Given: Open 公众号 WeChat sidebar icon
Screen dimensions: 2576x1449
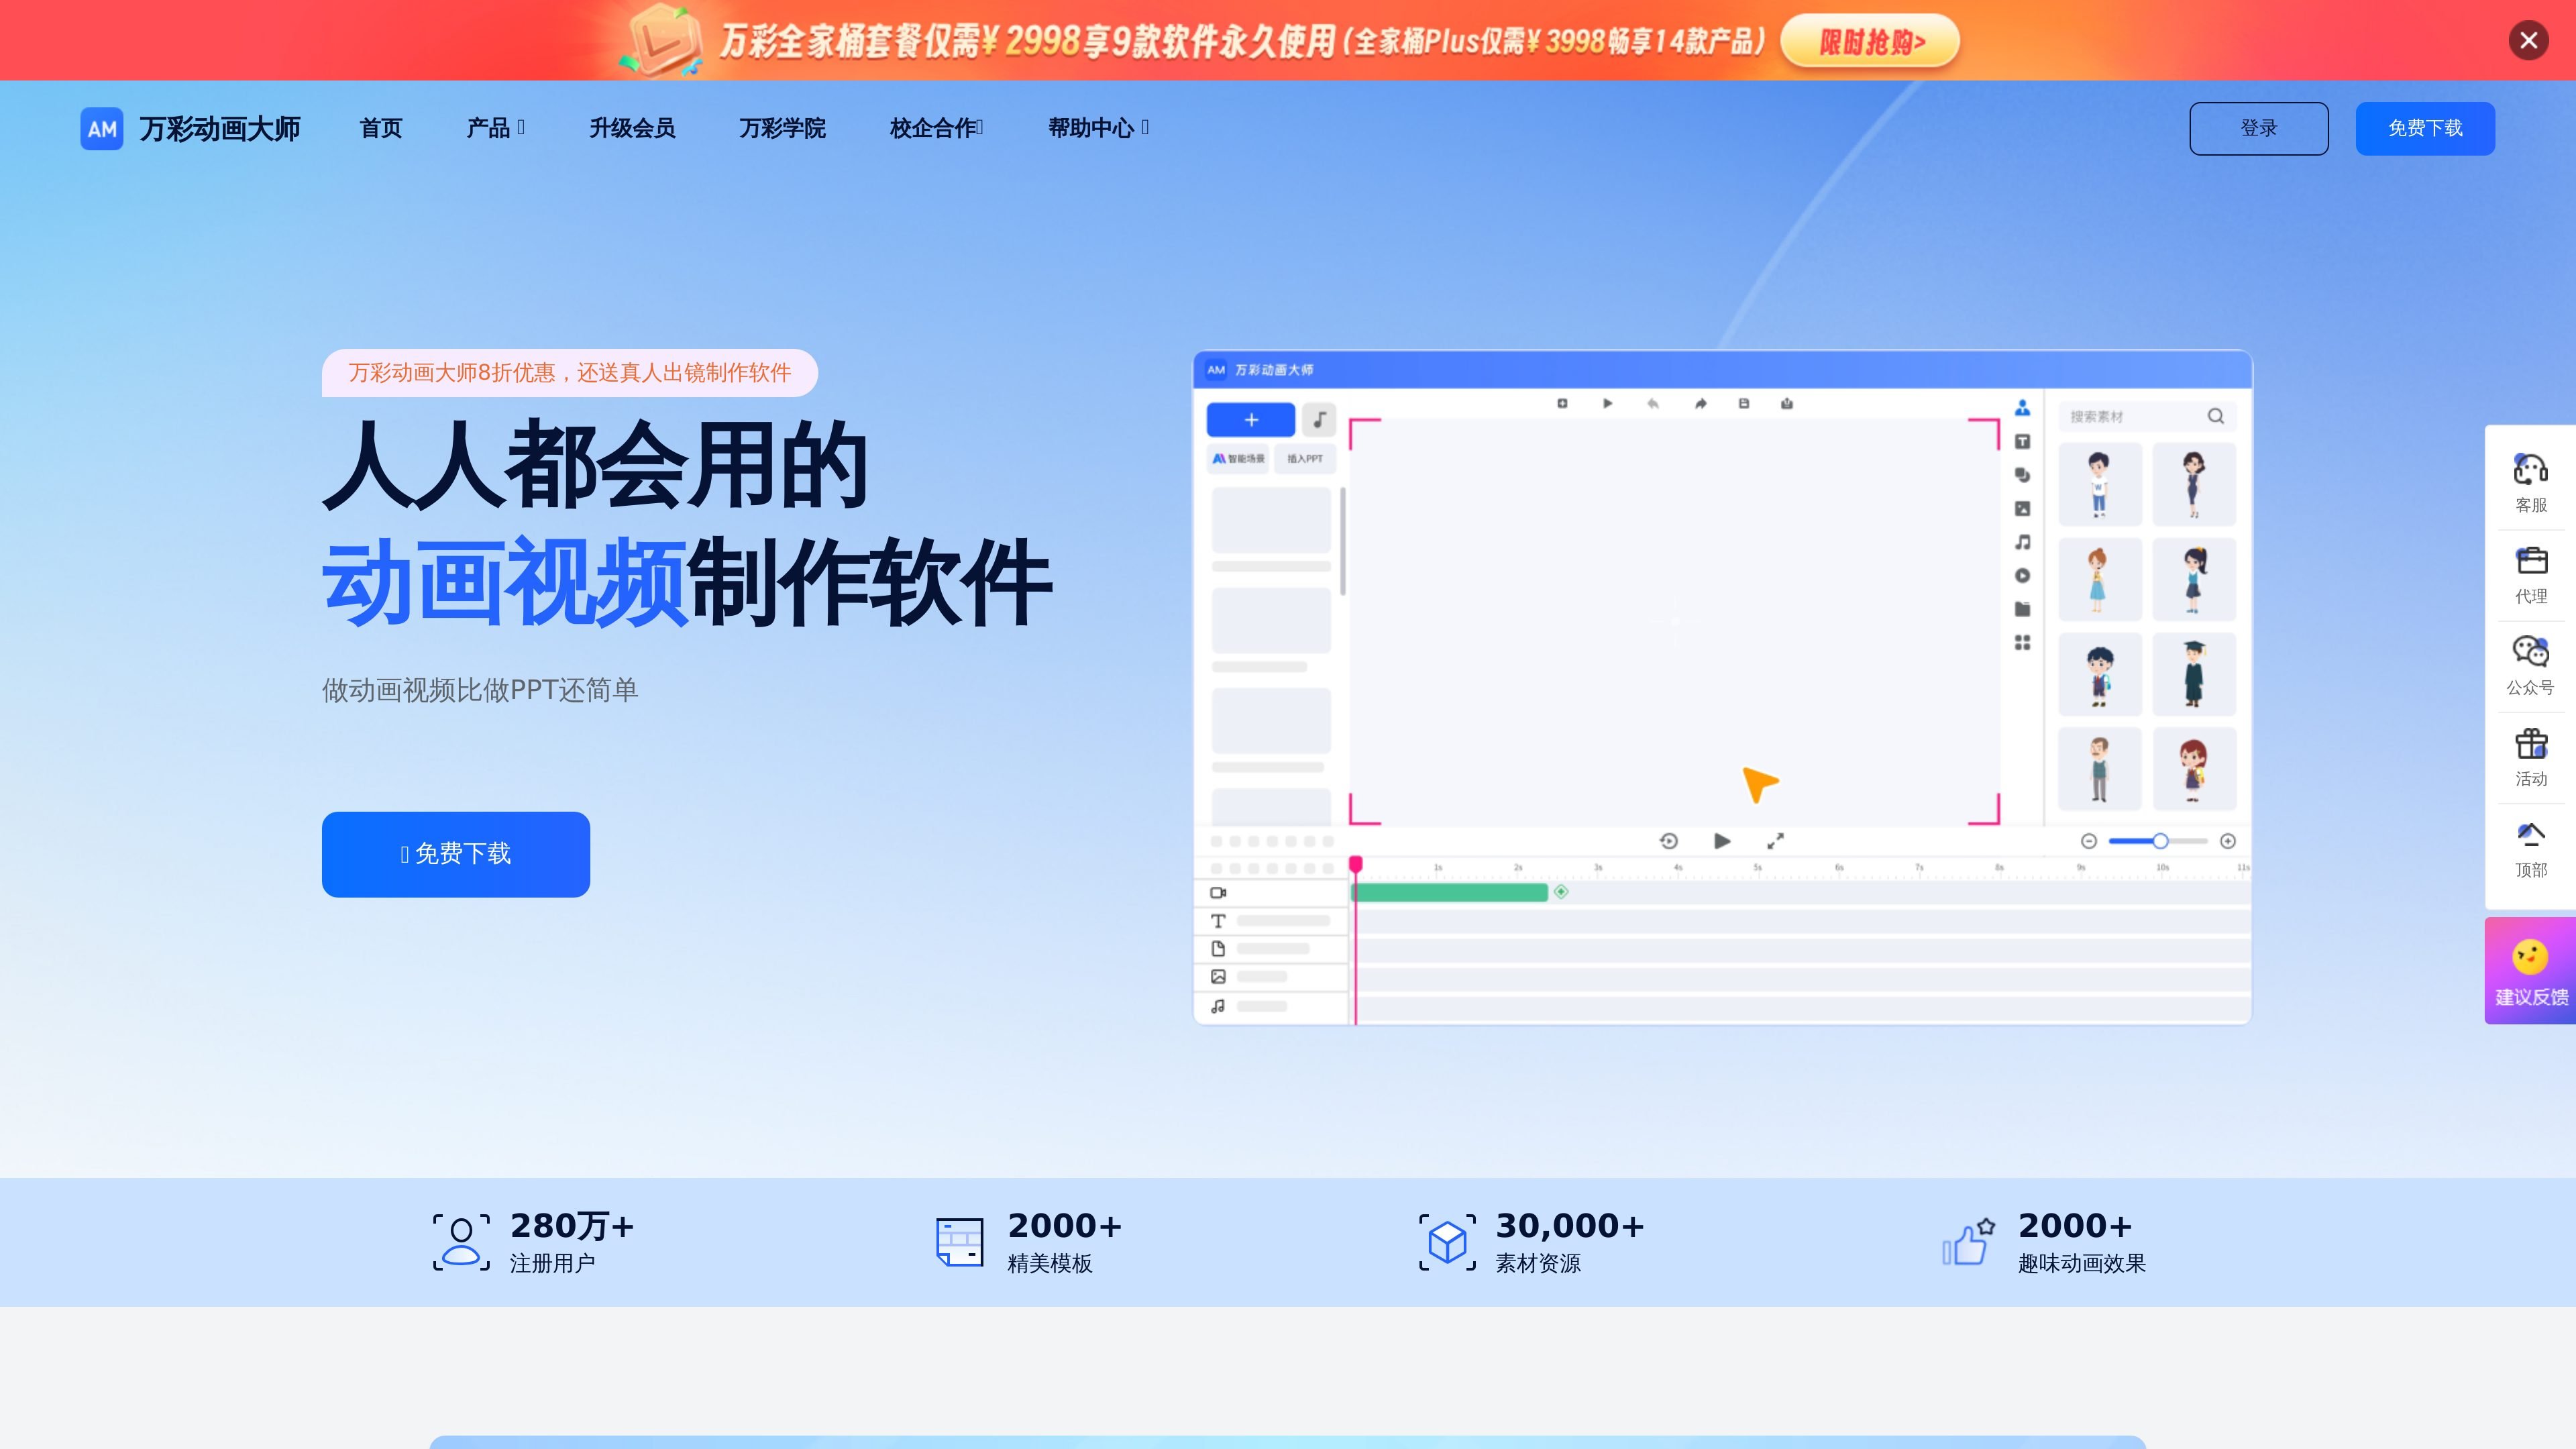Looking at the screenshot, I should [2531, 666].
